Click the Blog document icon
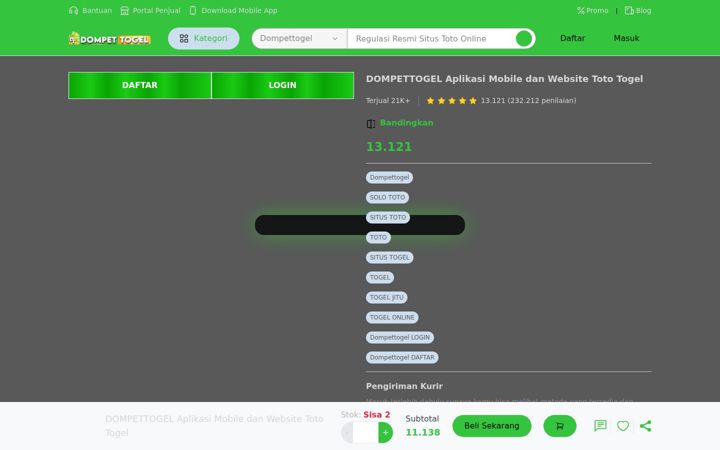 click(x=629, y=11)
